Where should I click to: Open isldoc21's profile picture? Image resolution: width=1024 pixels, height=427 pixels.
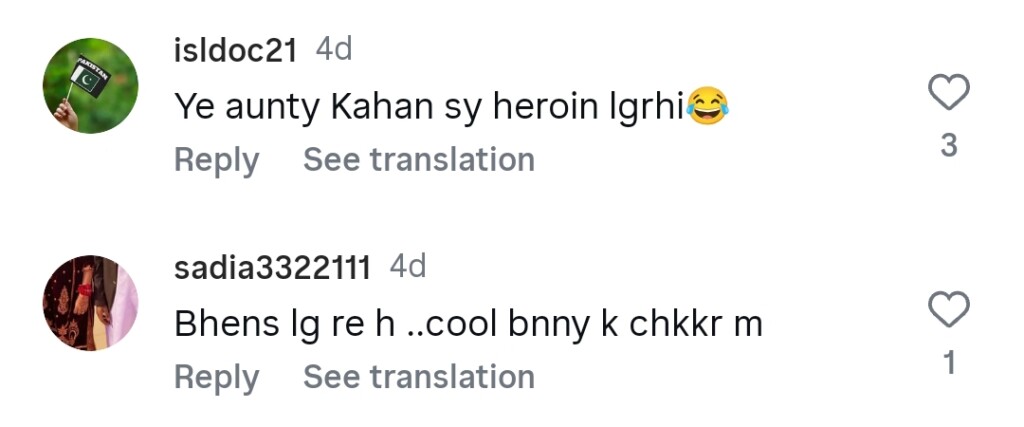pos(90,86)
